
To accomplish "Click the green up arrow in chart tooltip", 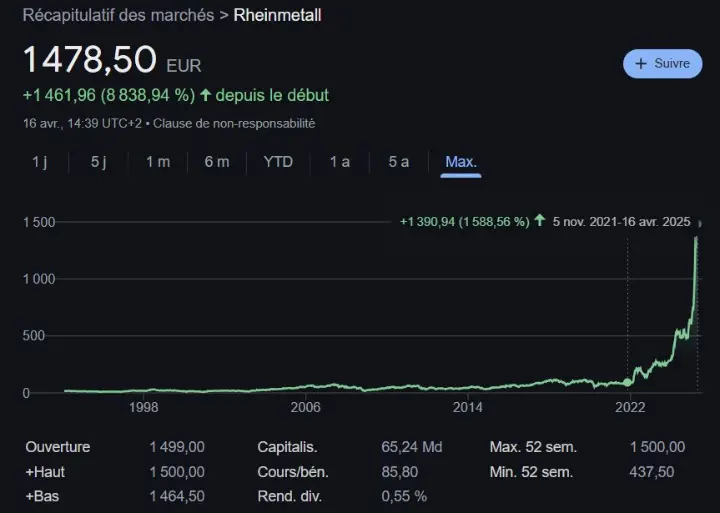I will coord(540,220).
